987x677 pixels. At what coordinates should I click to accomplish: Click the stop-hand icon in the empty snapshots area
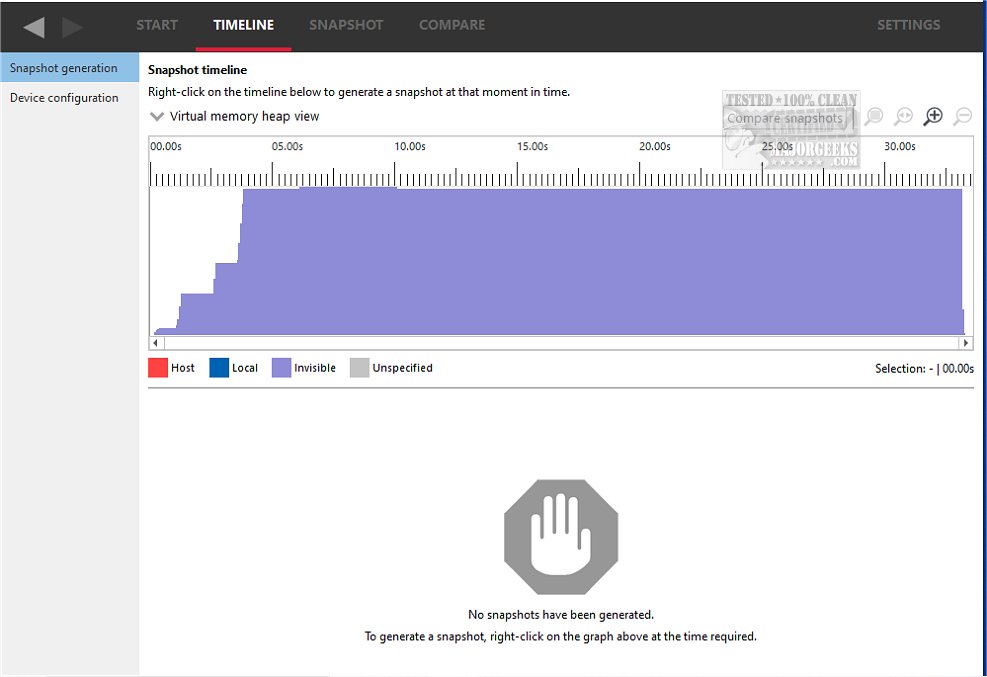pyautogui.click(x=561, y=537)
